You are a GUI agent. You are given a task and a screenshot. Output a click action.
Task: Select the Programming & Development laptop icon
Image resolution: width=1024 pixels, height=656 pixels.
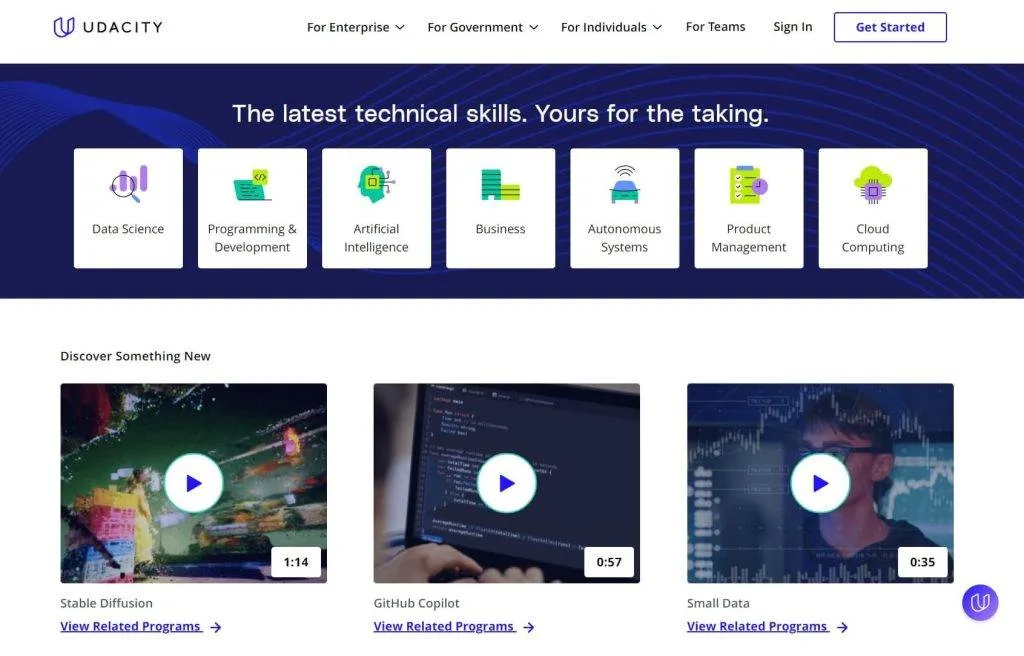point(252,185)
